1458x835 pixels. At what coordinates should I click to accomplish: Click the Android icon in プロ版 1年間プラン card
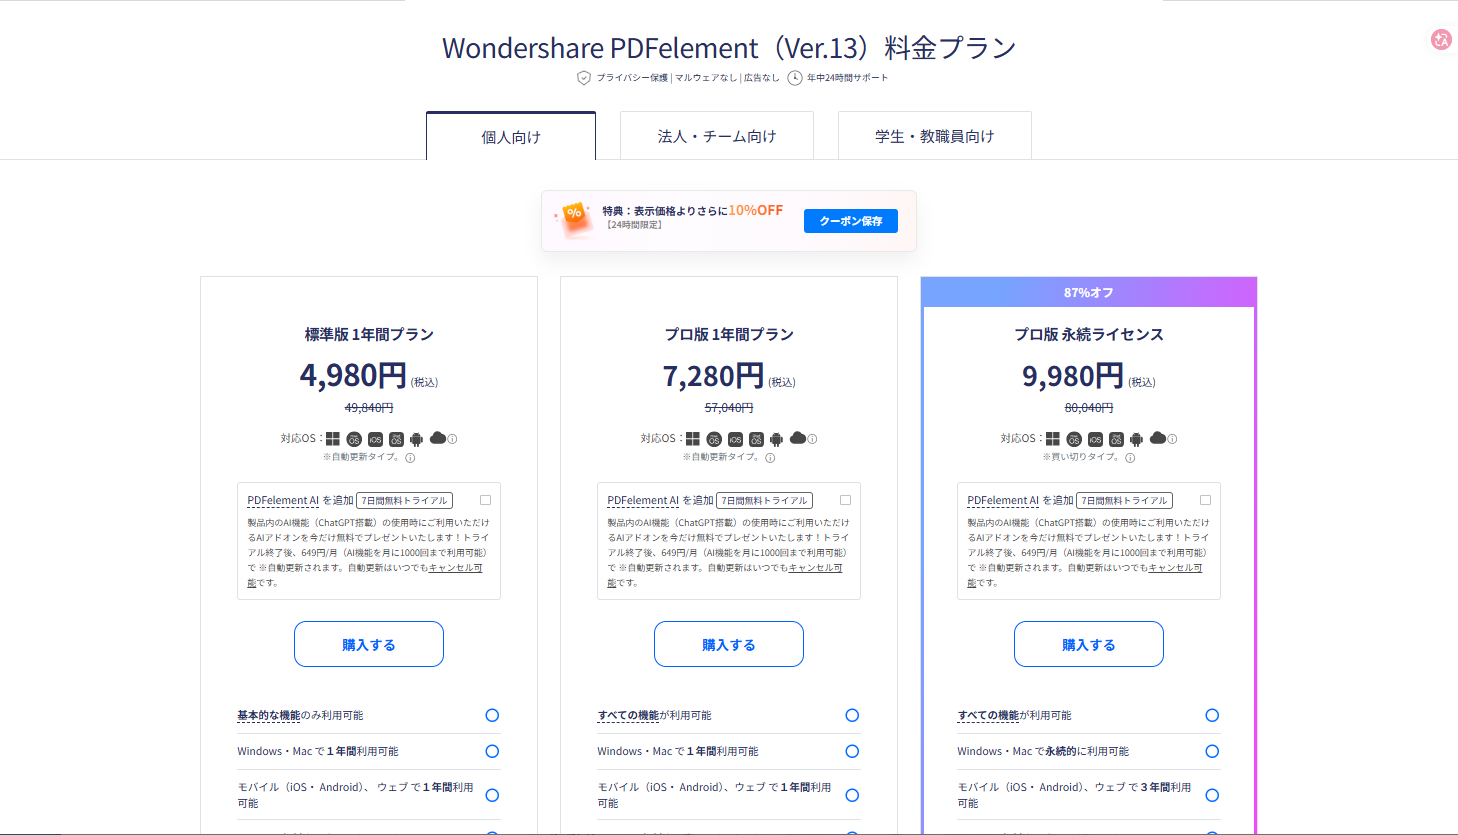click(x=776, y=439)
